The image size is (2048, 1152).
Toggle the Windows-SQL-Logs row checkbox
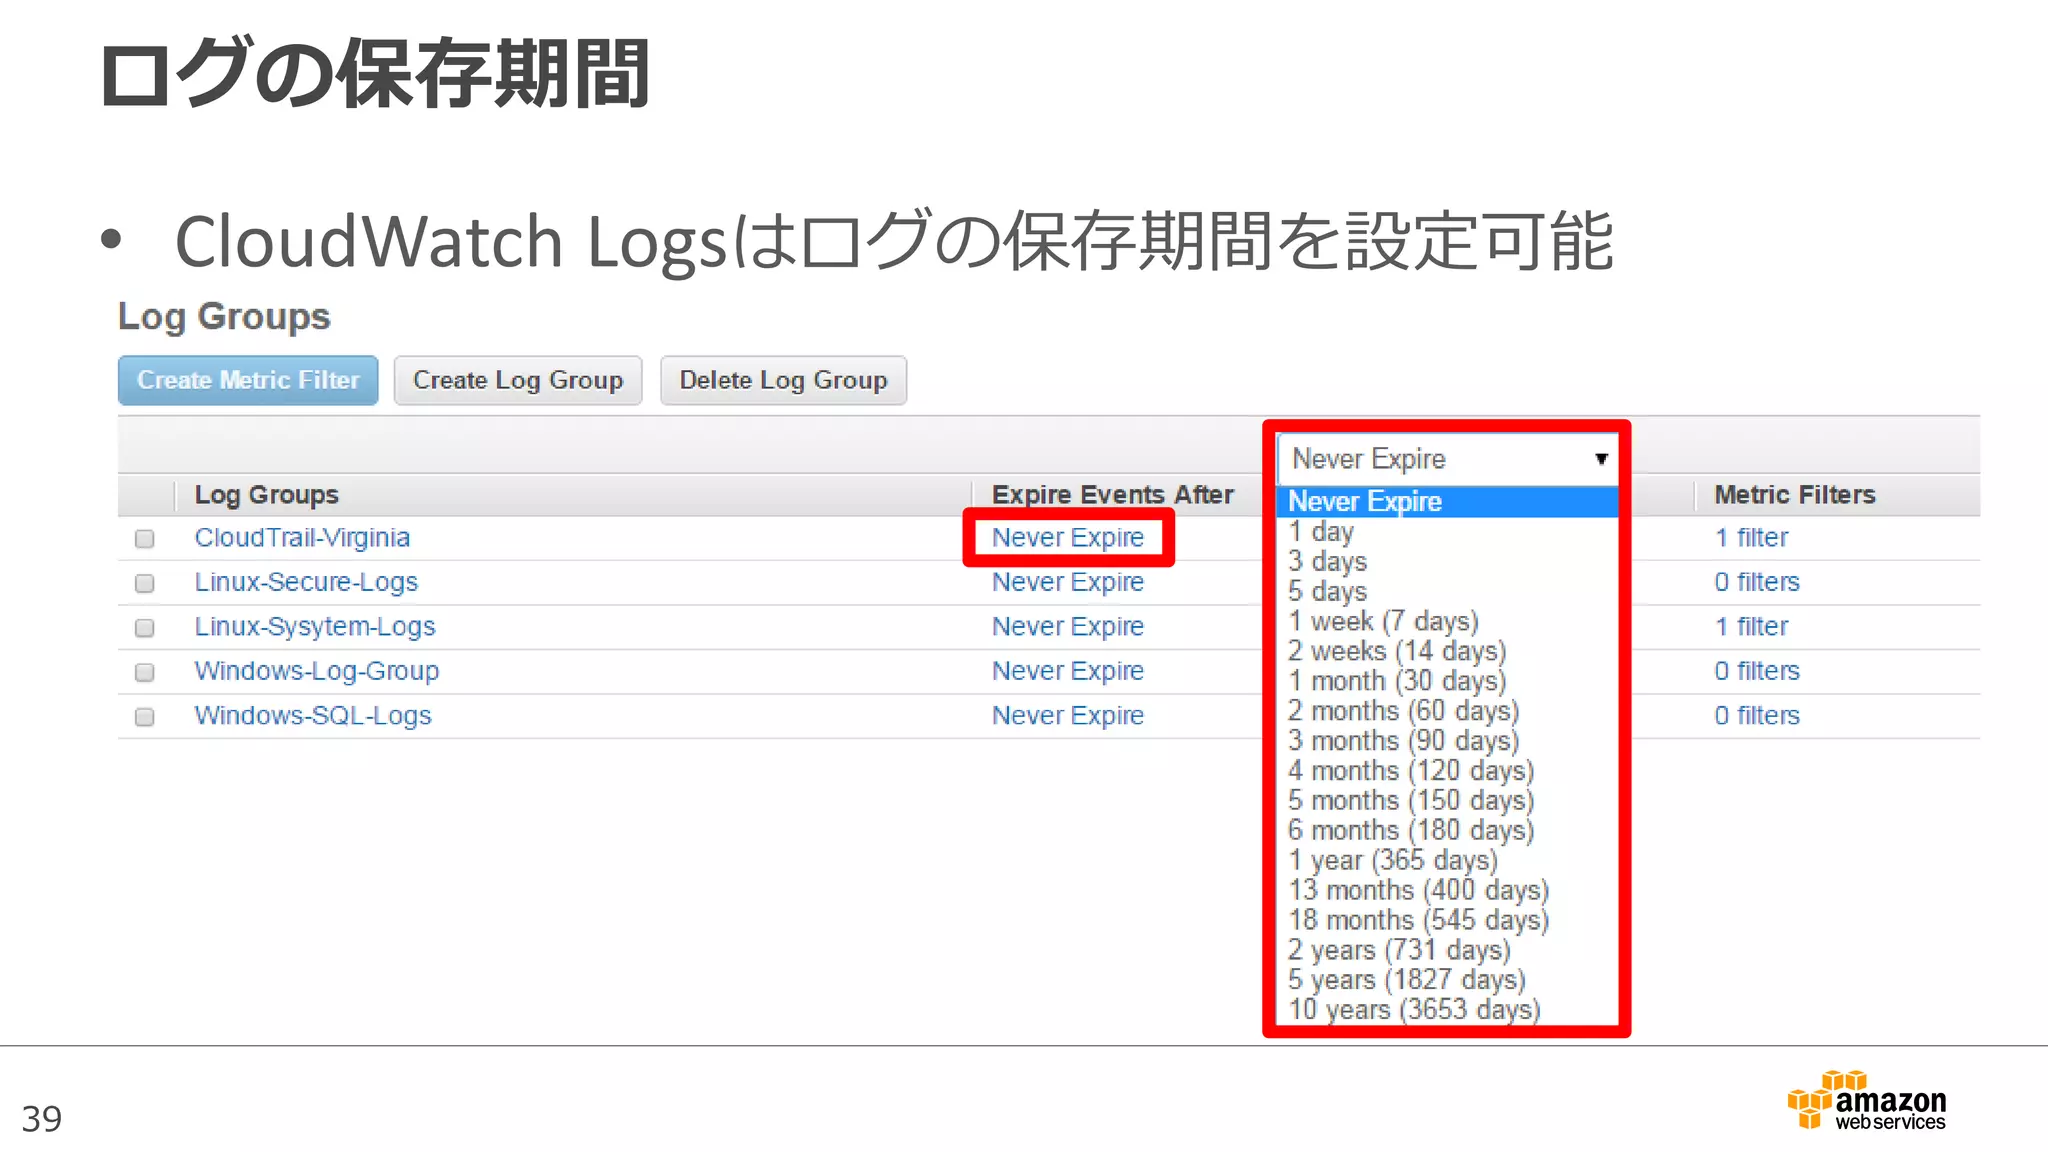tap(145, 717)
